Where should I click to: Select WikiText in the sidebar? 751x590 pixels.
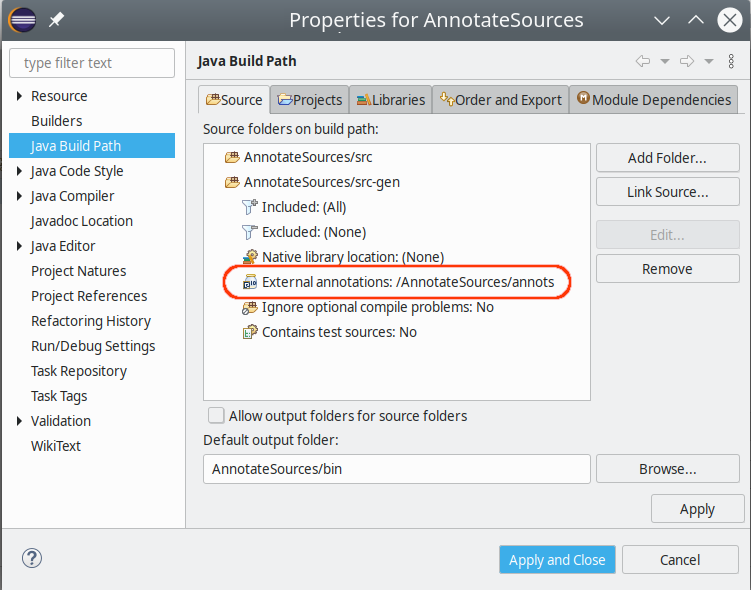tap(56, 446)
